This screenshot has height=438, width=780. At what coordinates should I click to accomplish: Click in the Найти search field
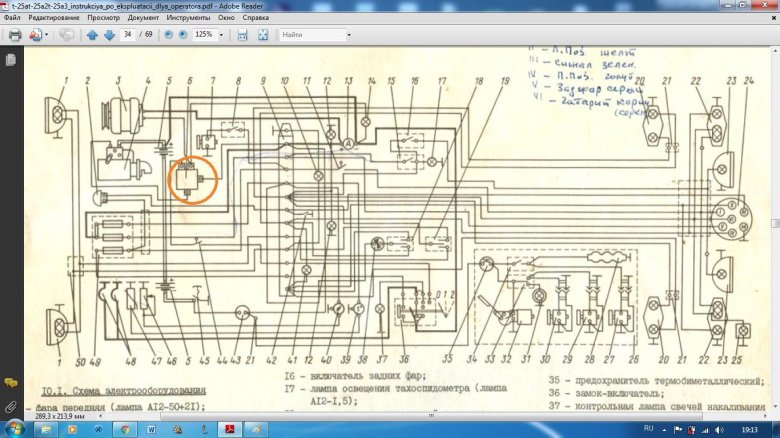click(x=311, y=34)
